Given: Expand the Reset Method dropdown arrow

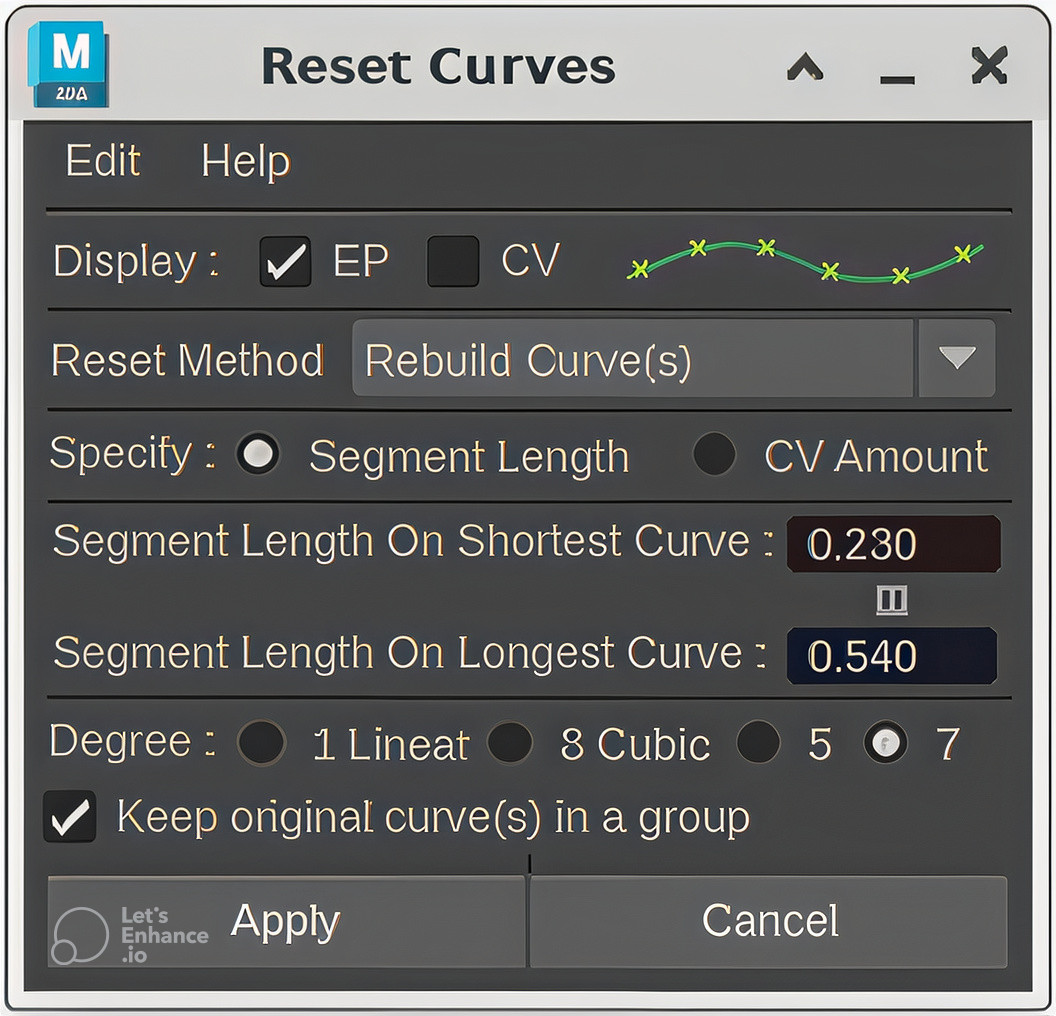Looking at the screenshot, I should 956,359.
